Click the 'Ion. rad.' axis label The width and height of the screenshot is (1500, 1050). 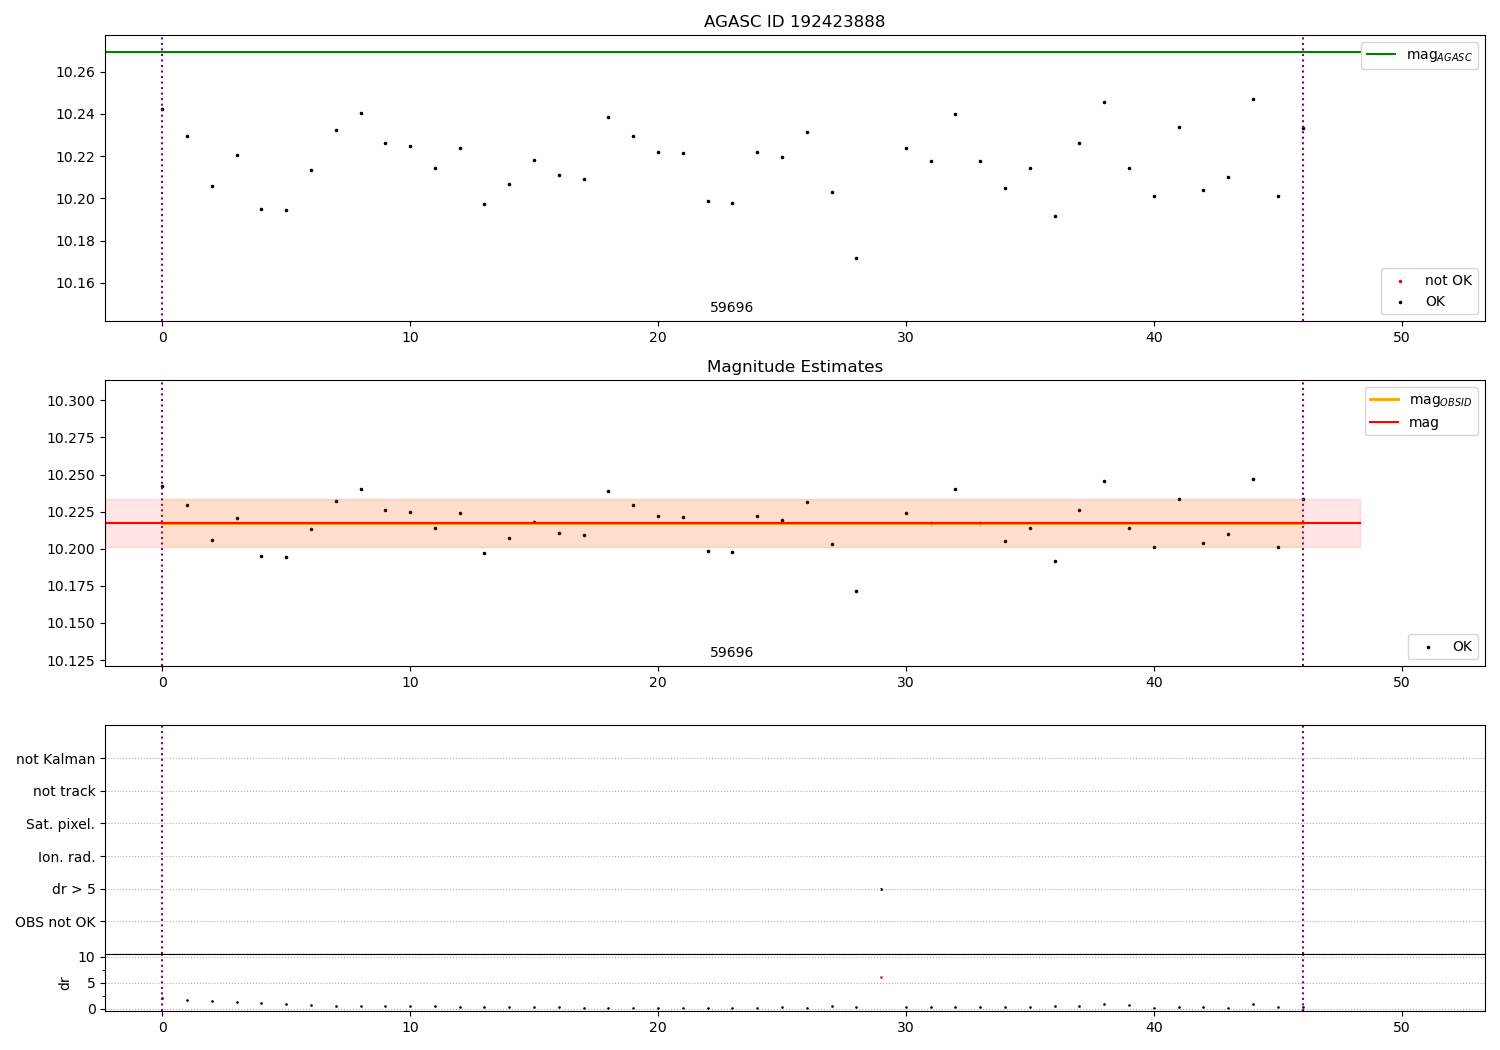pyautogui.click(x=67, y=857)
